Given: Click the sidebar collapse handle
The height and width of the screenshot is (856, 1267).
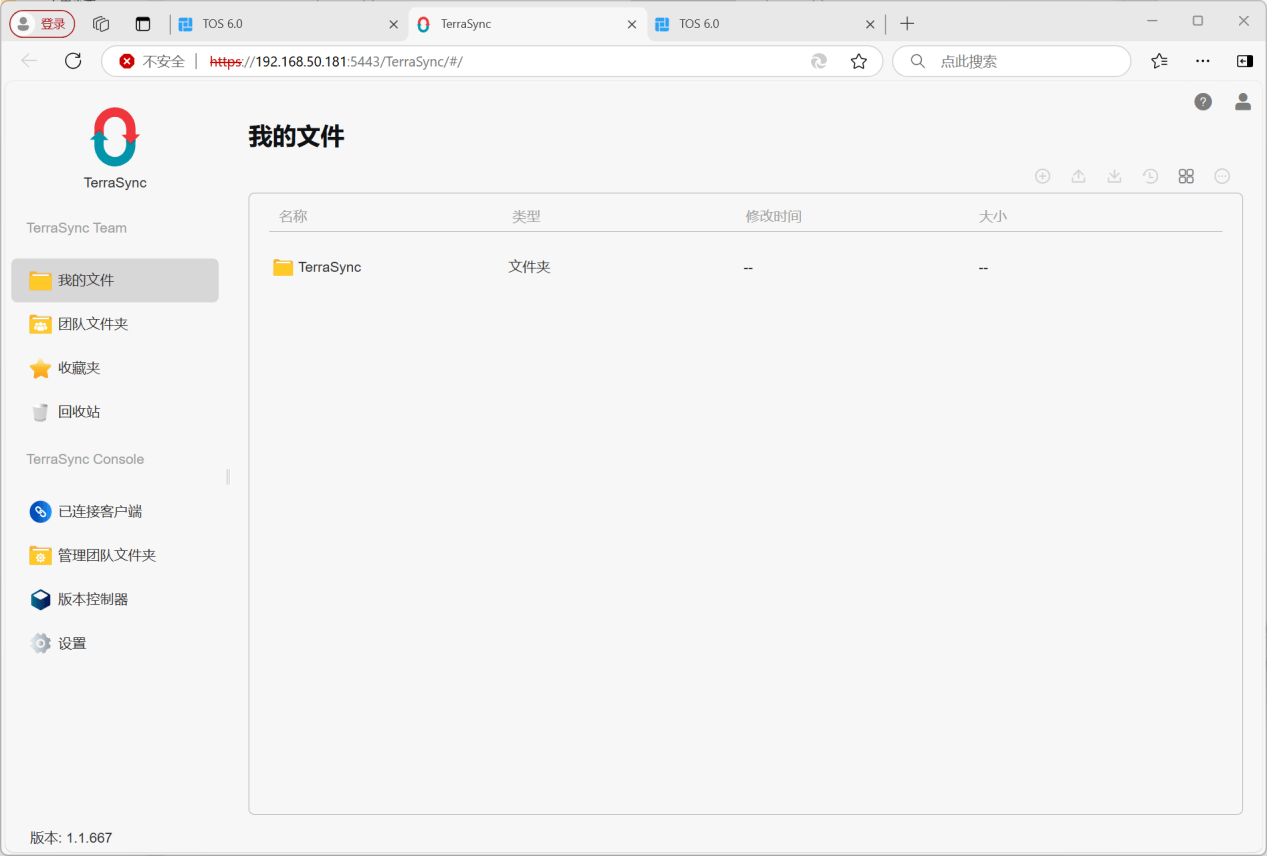Looking at the screenshot, I should tap(228, 477).
